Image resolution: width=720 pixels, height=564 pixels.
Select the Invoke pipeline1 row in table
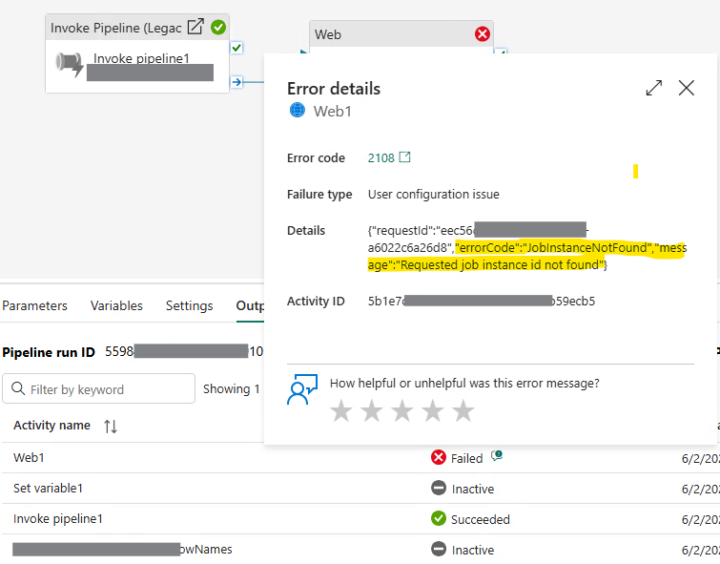(x=360, y=519)
